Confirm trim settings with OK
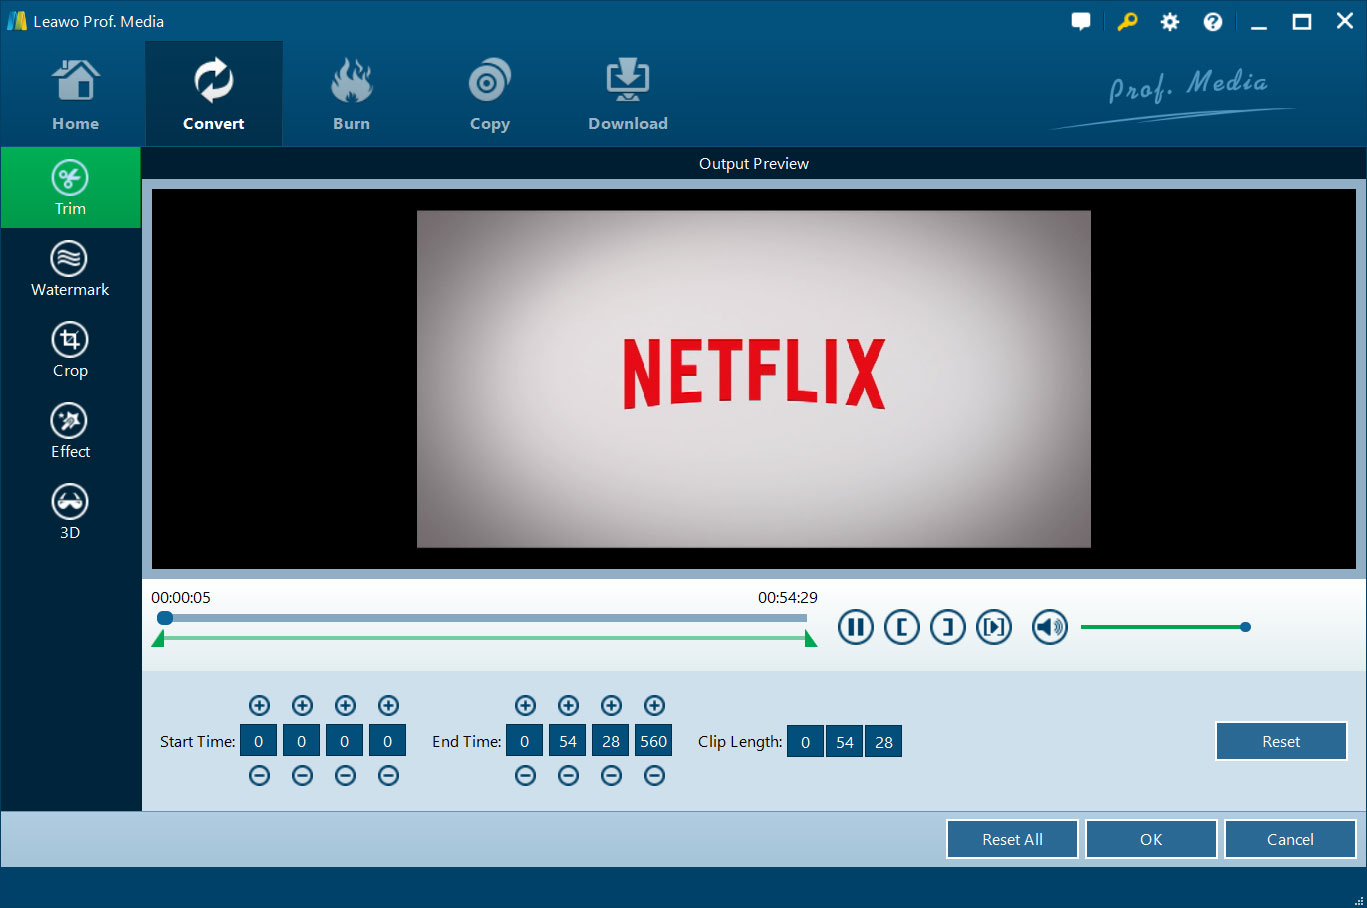This screenshot has height=908, width=1367. click(x=1150, y=839)
